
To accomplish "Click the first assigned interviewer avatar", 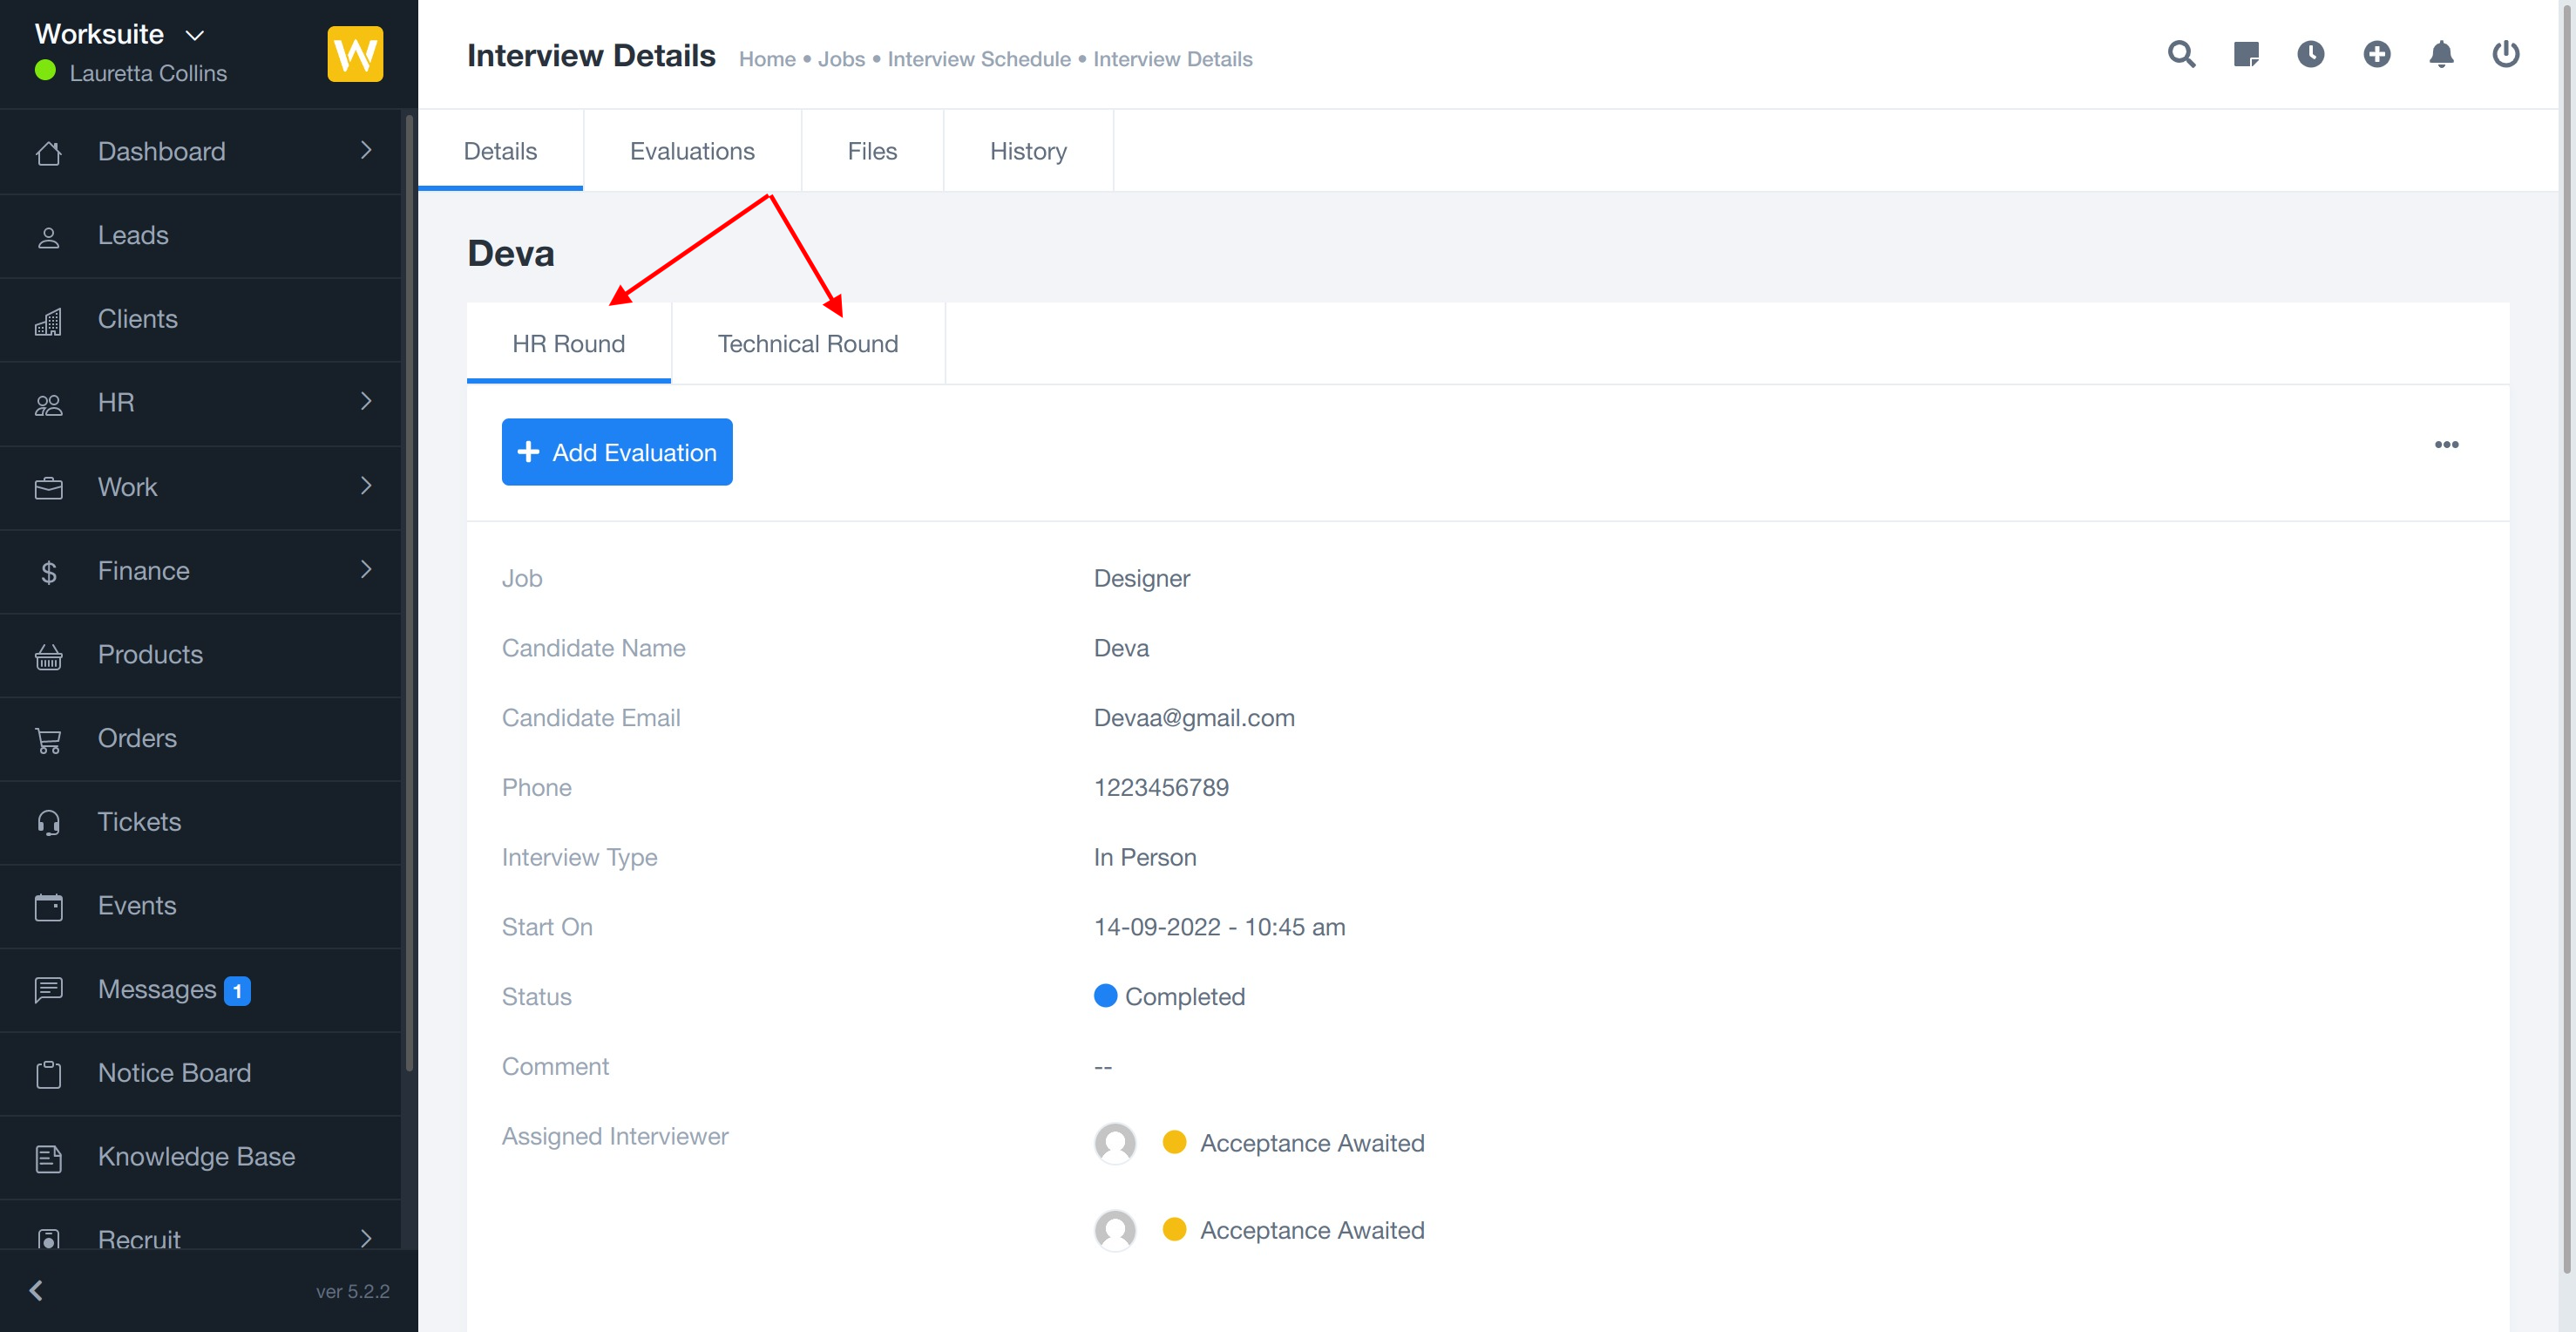I will (x=1114, y=1142).
